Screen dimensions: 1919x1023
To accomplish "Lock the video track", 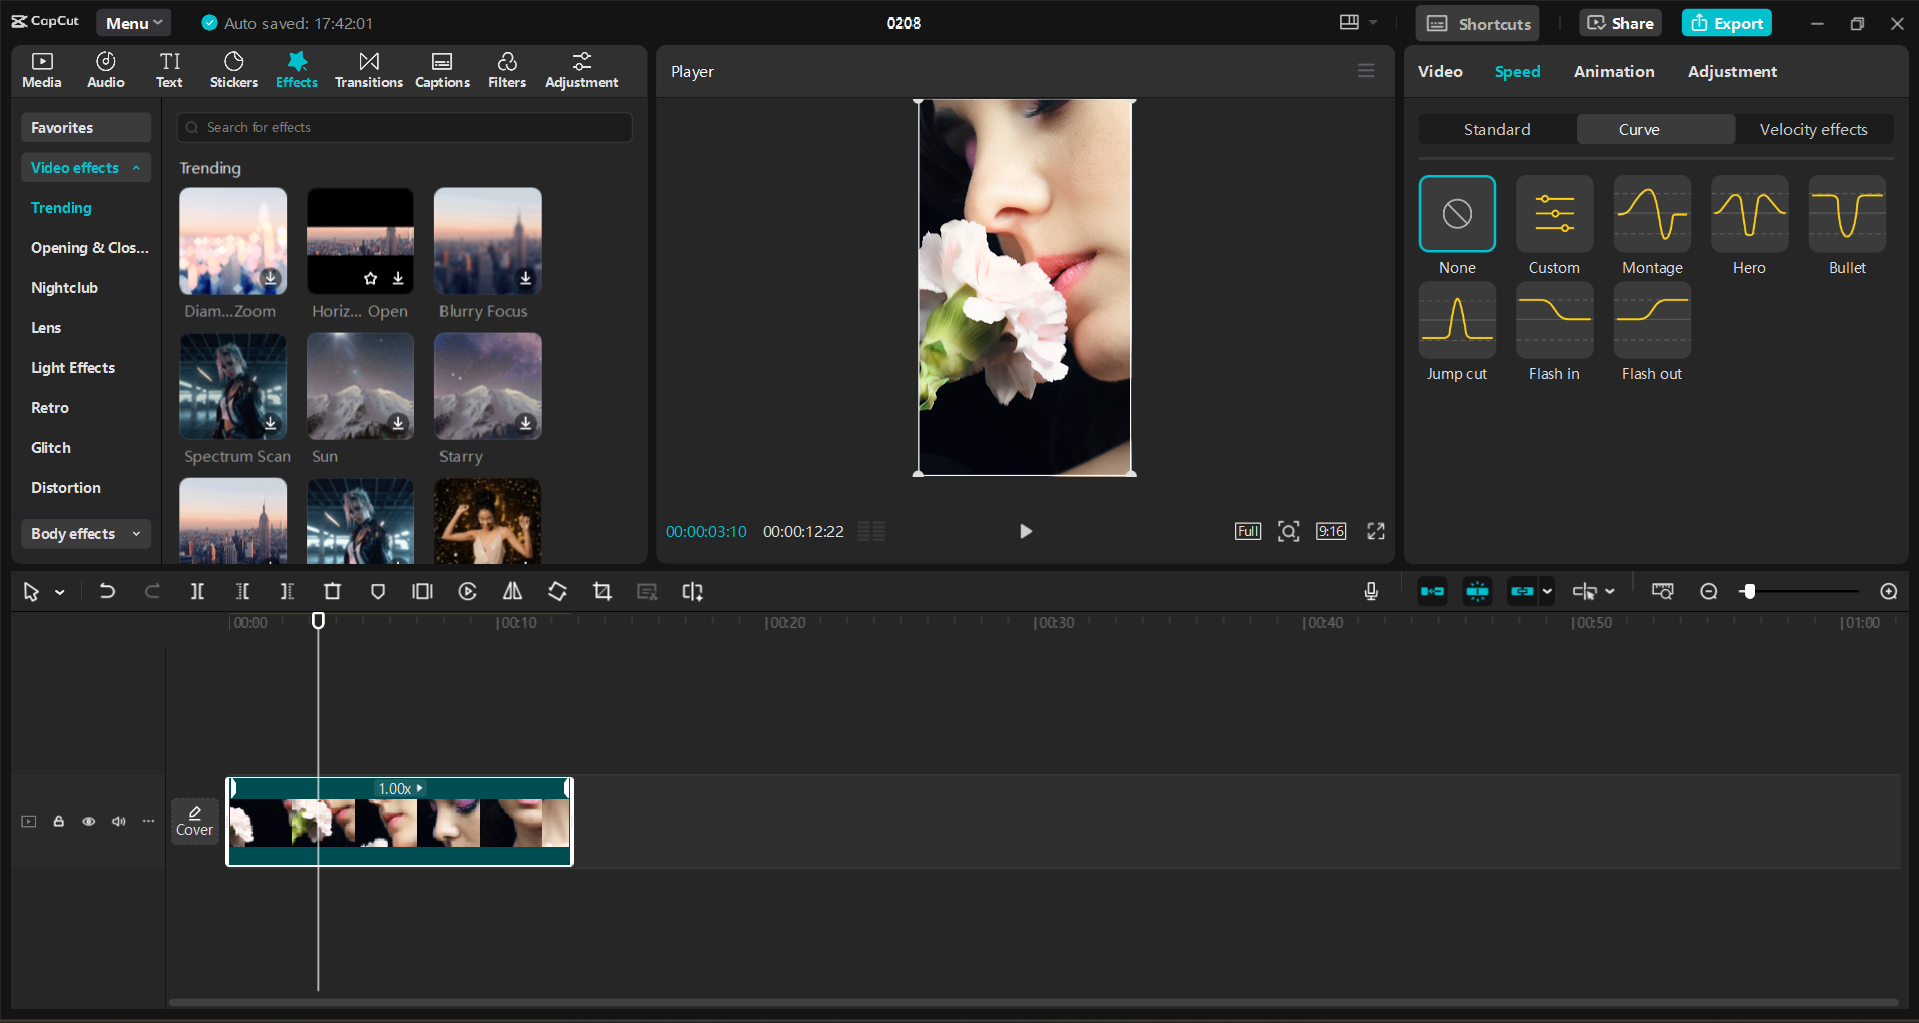I will [x=59, y=822].
